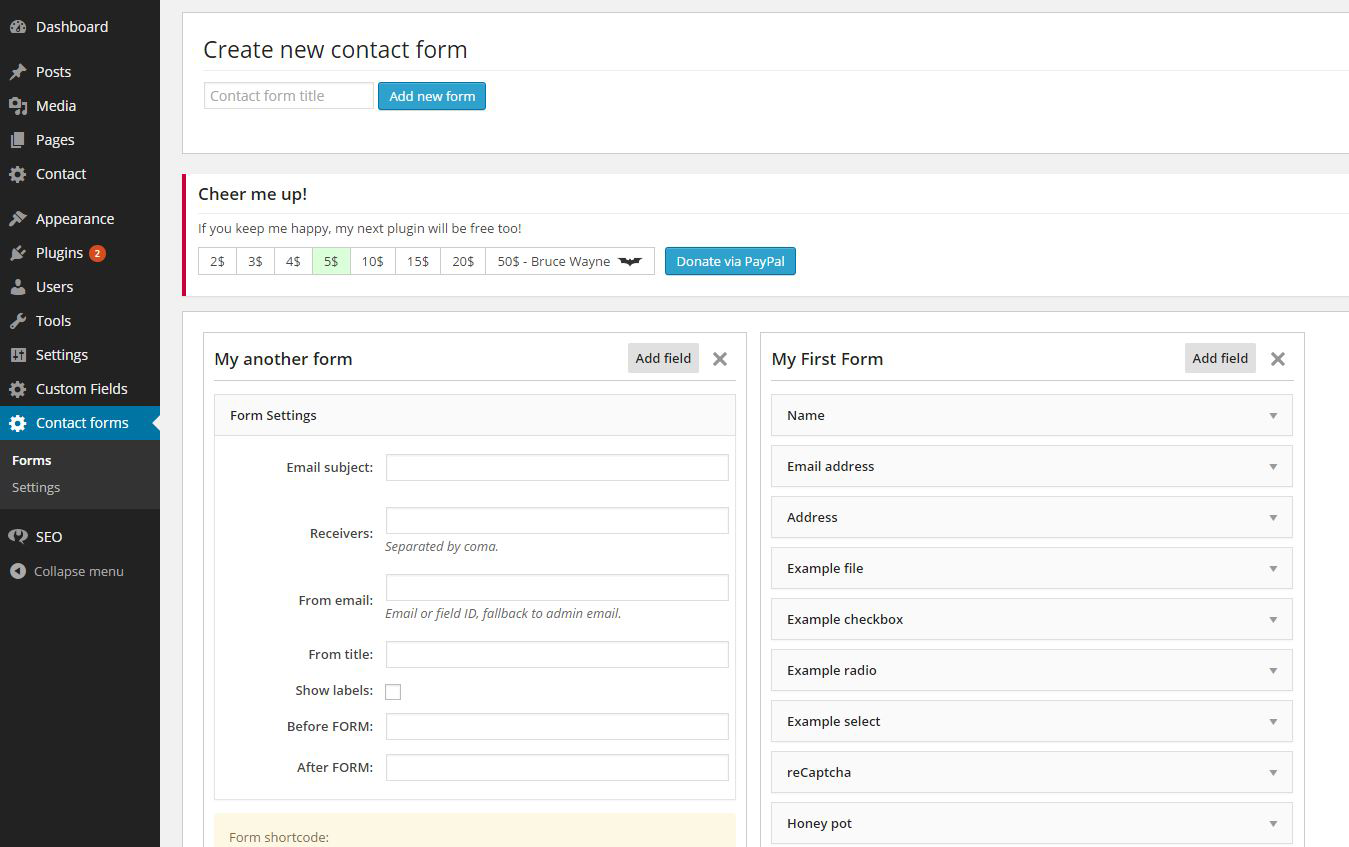Delete My First Form with X icon
The image size is (1349, 847).
1277,359
